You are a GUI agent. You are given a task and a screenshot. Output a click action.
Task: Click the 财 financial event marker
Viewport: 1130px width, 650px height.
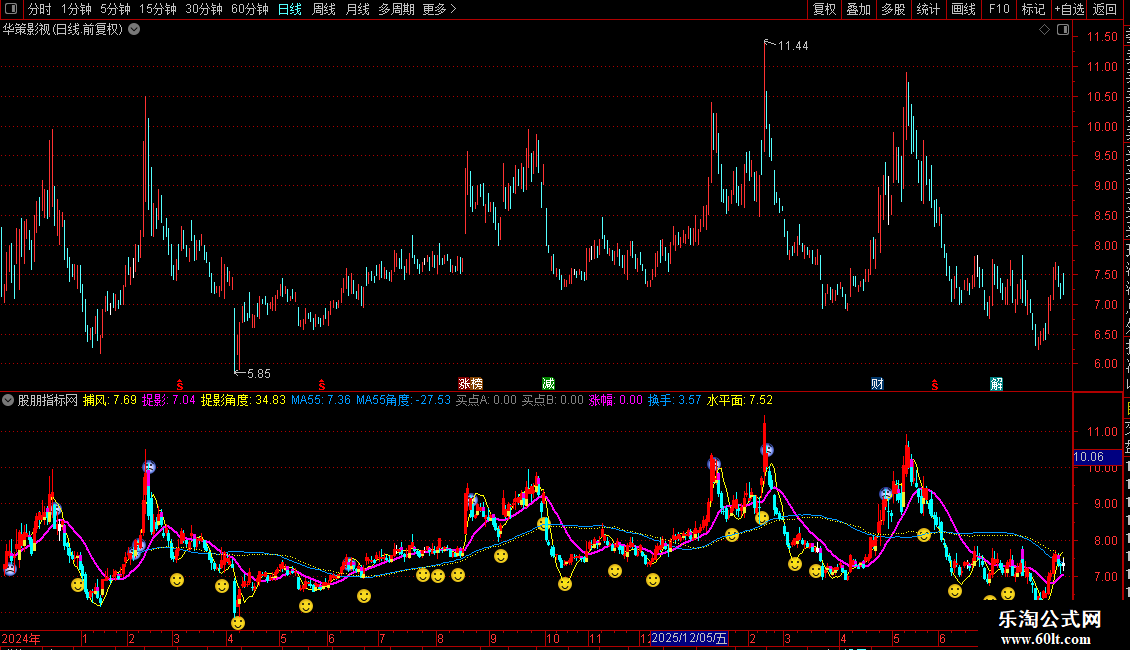click(877, 384)
